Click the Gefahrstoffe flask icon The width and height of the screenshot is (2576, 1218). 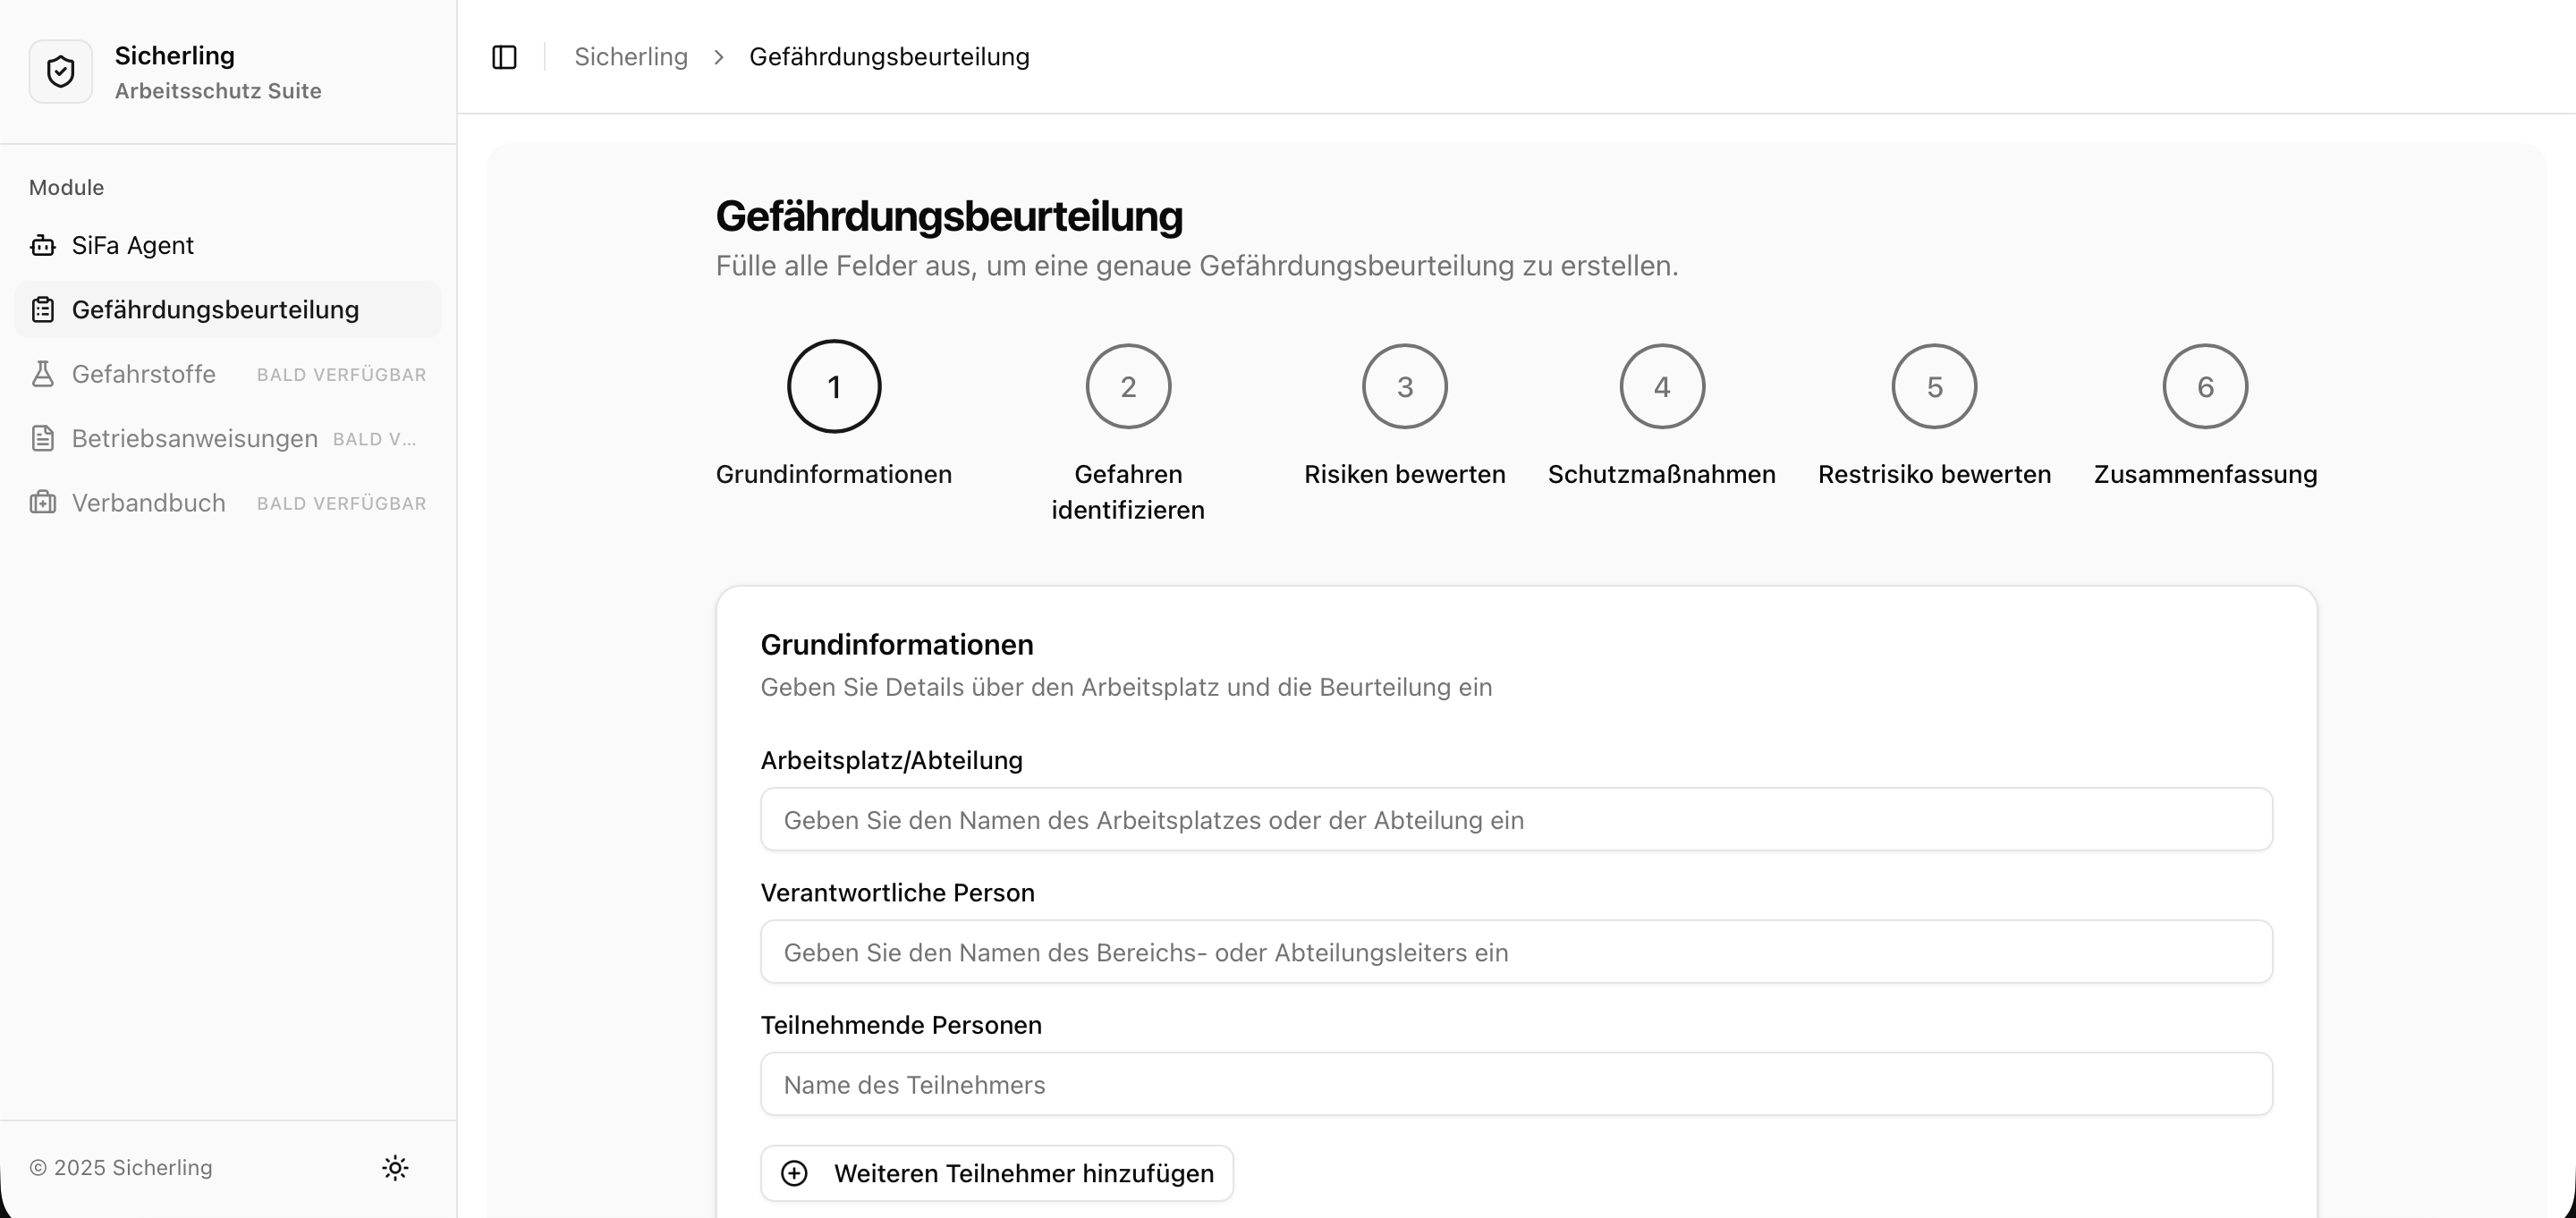point(43,374)
